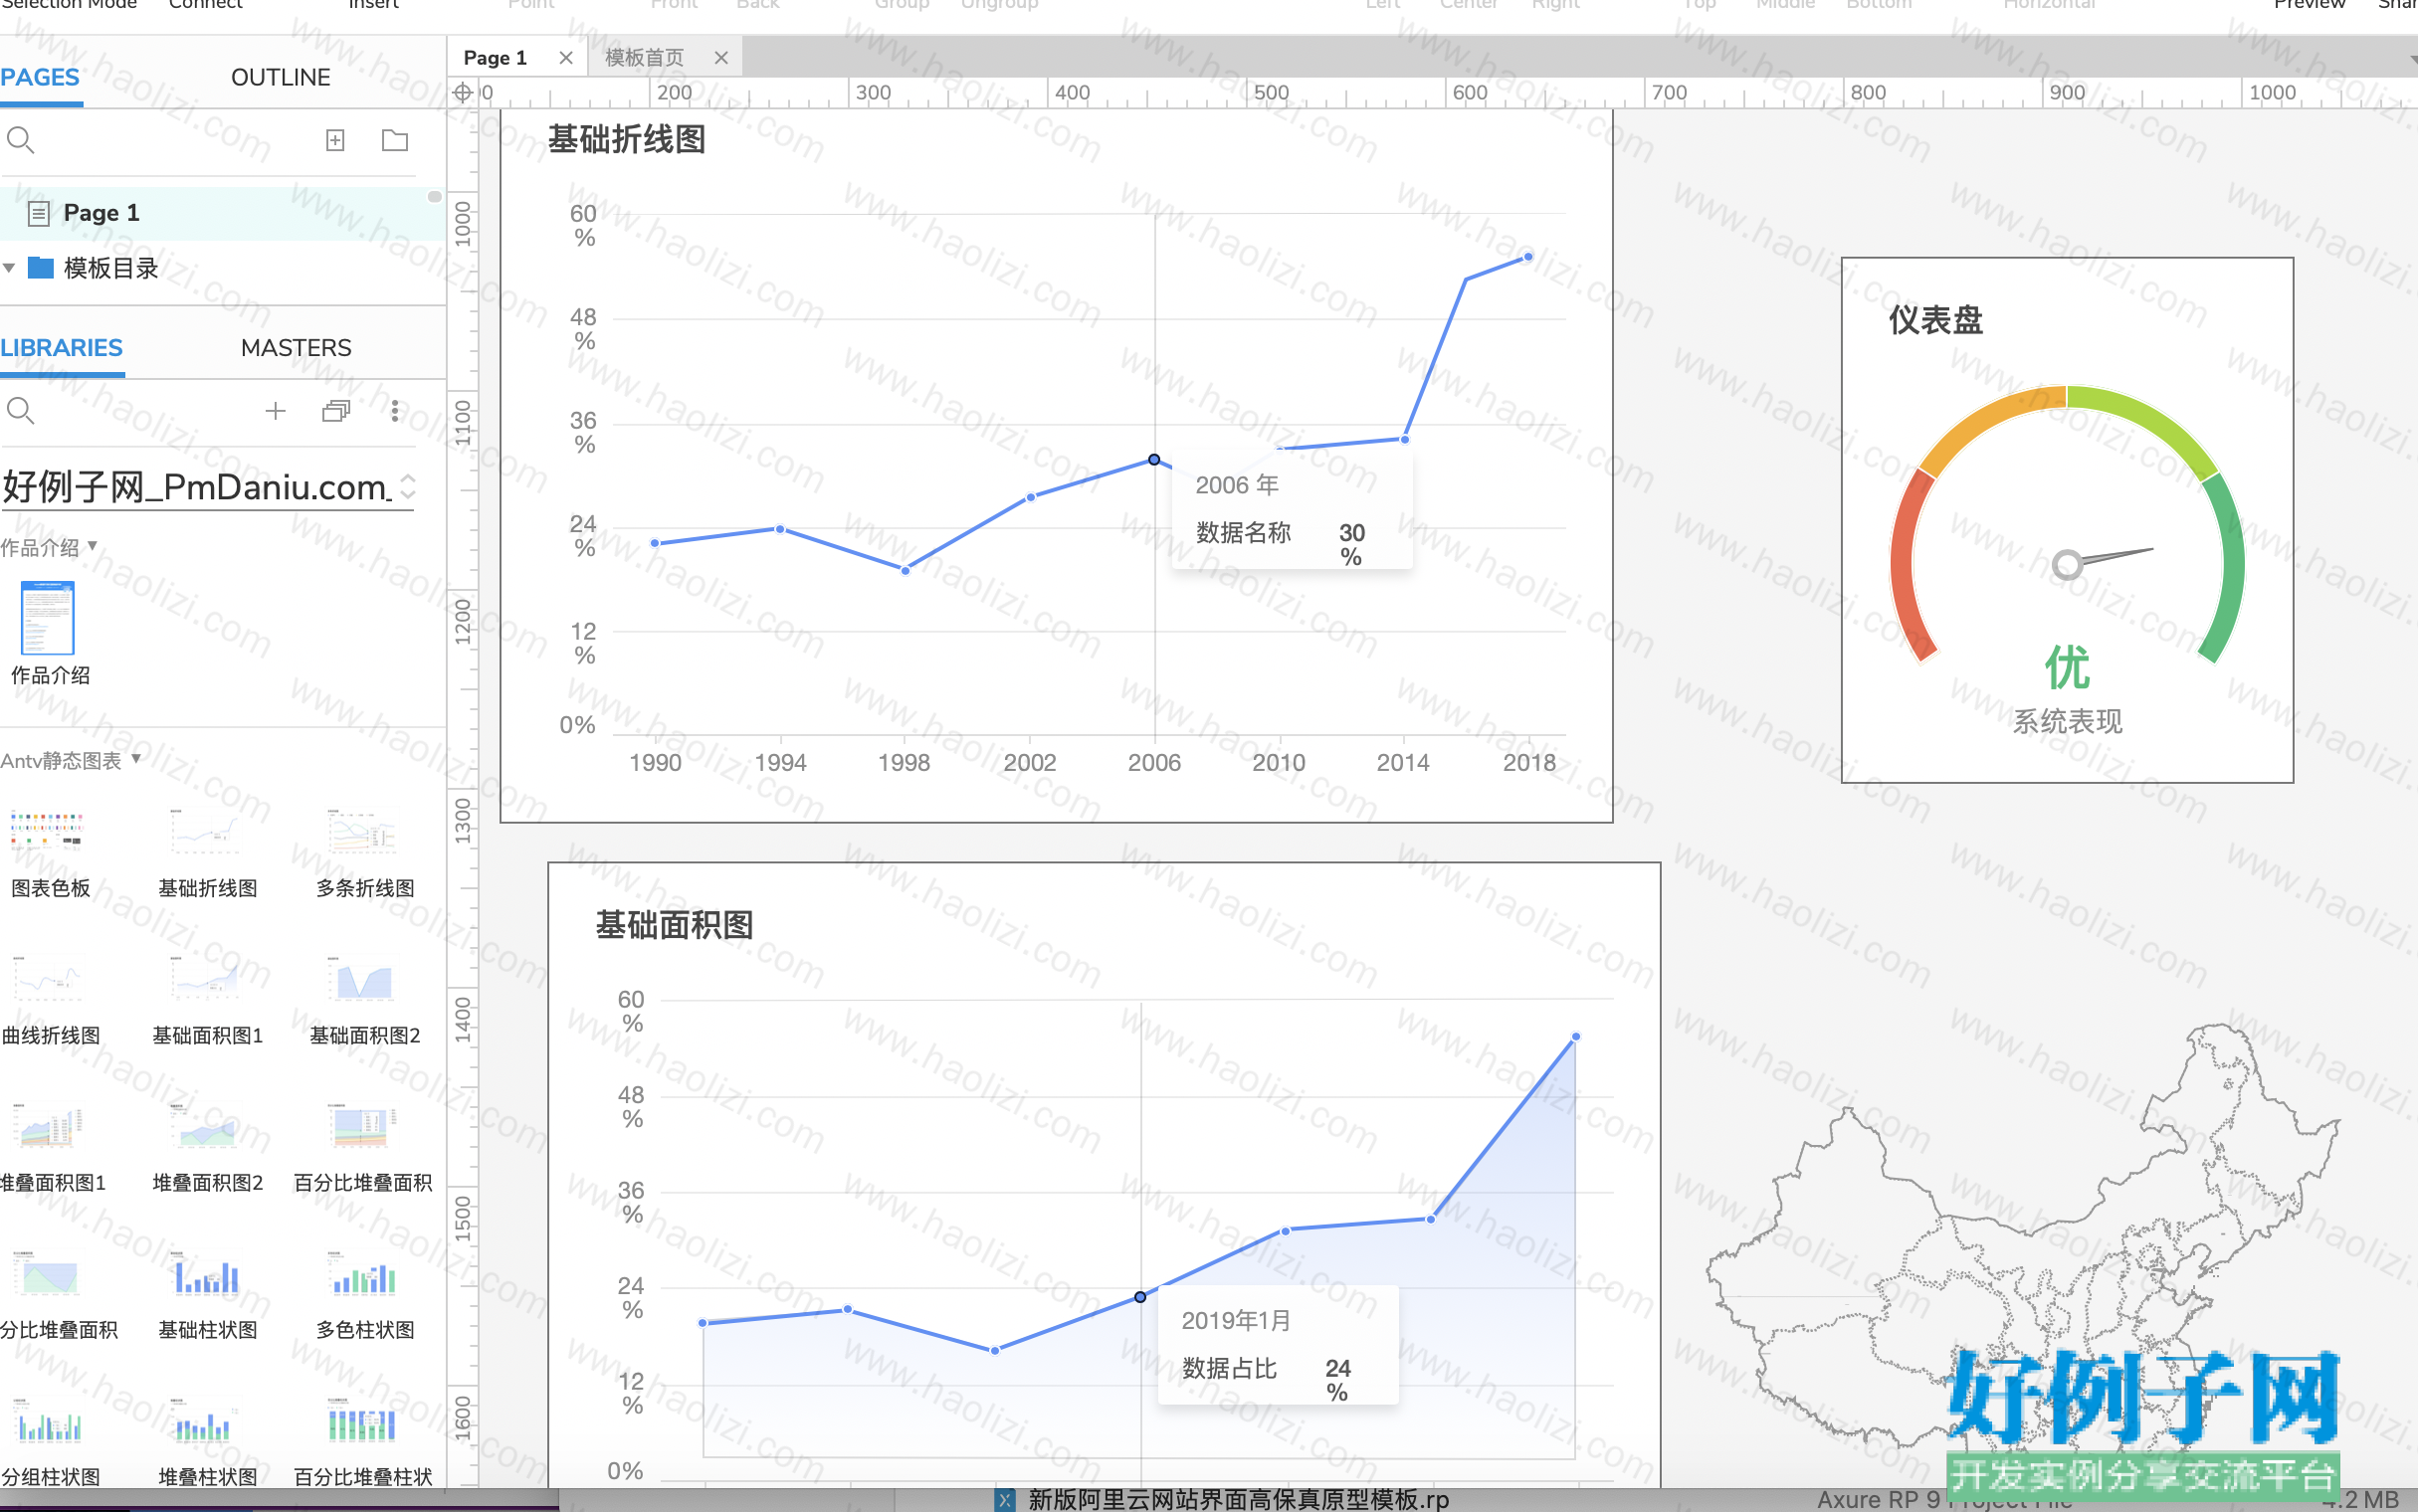The width and height of the screenshot is (2418, 1512).
Task: Add a new page in Pages panel
Action: [x=335, y=140]
